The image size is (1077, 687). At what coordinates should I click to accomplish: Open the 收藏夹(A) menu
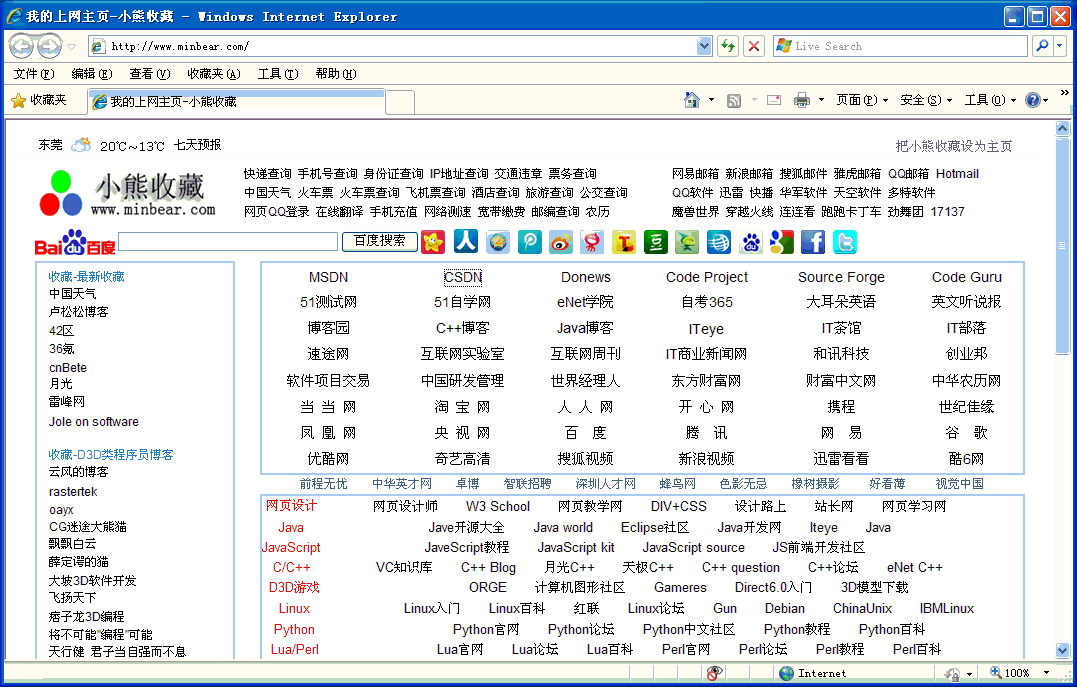point(213,74)
